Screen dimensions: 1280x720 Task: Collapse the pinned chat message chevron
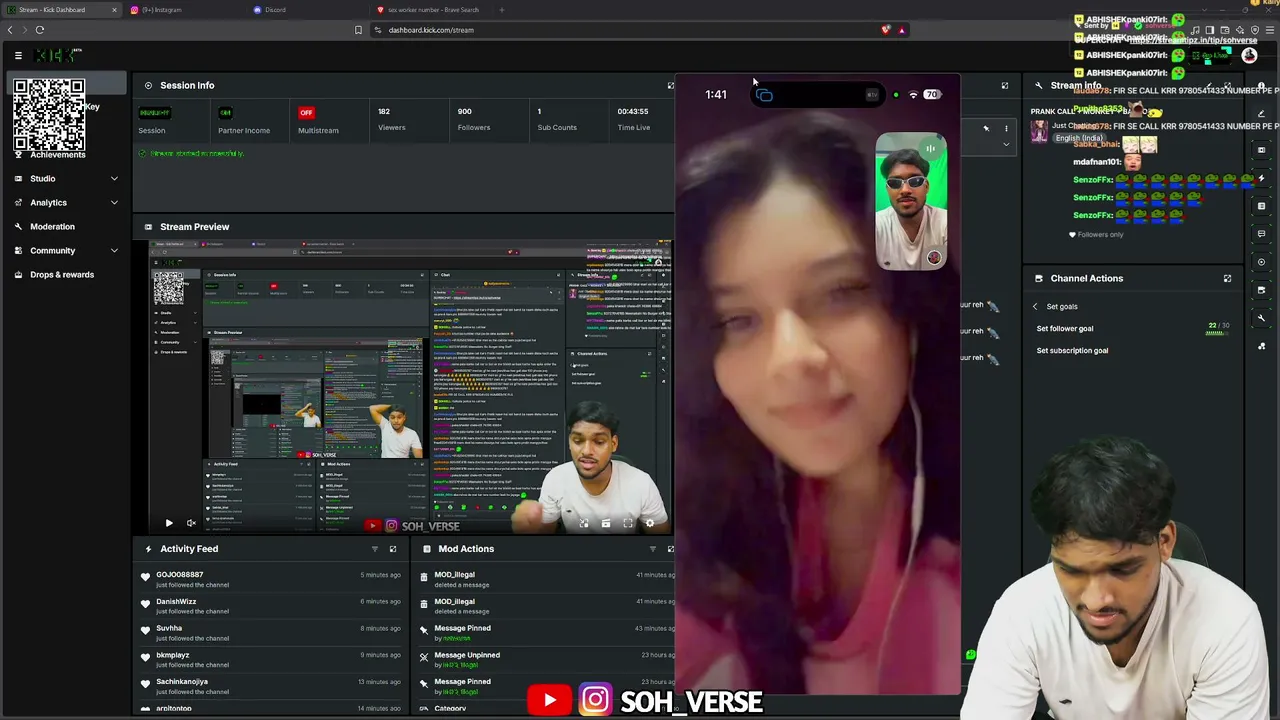click(x=1006, y=145)
